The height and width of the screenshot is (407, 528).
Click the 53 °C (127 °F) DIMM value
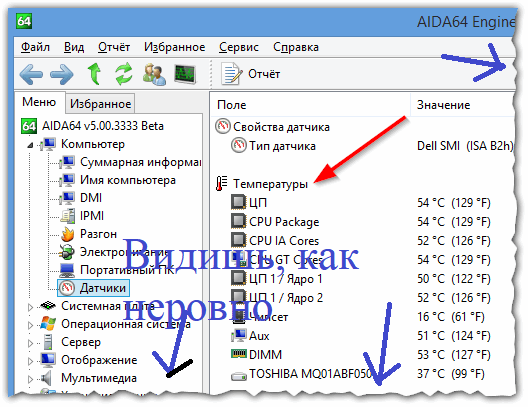tap(454, 355)
